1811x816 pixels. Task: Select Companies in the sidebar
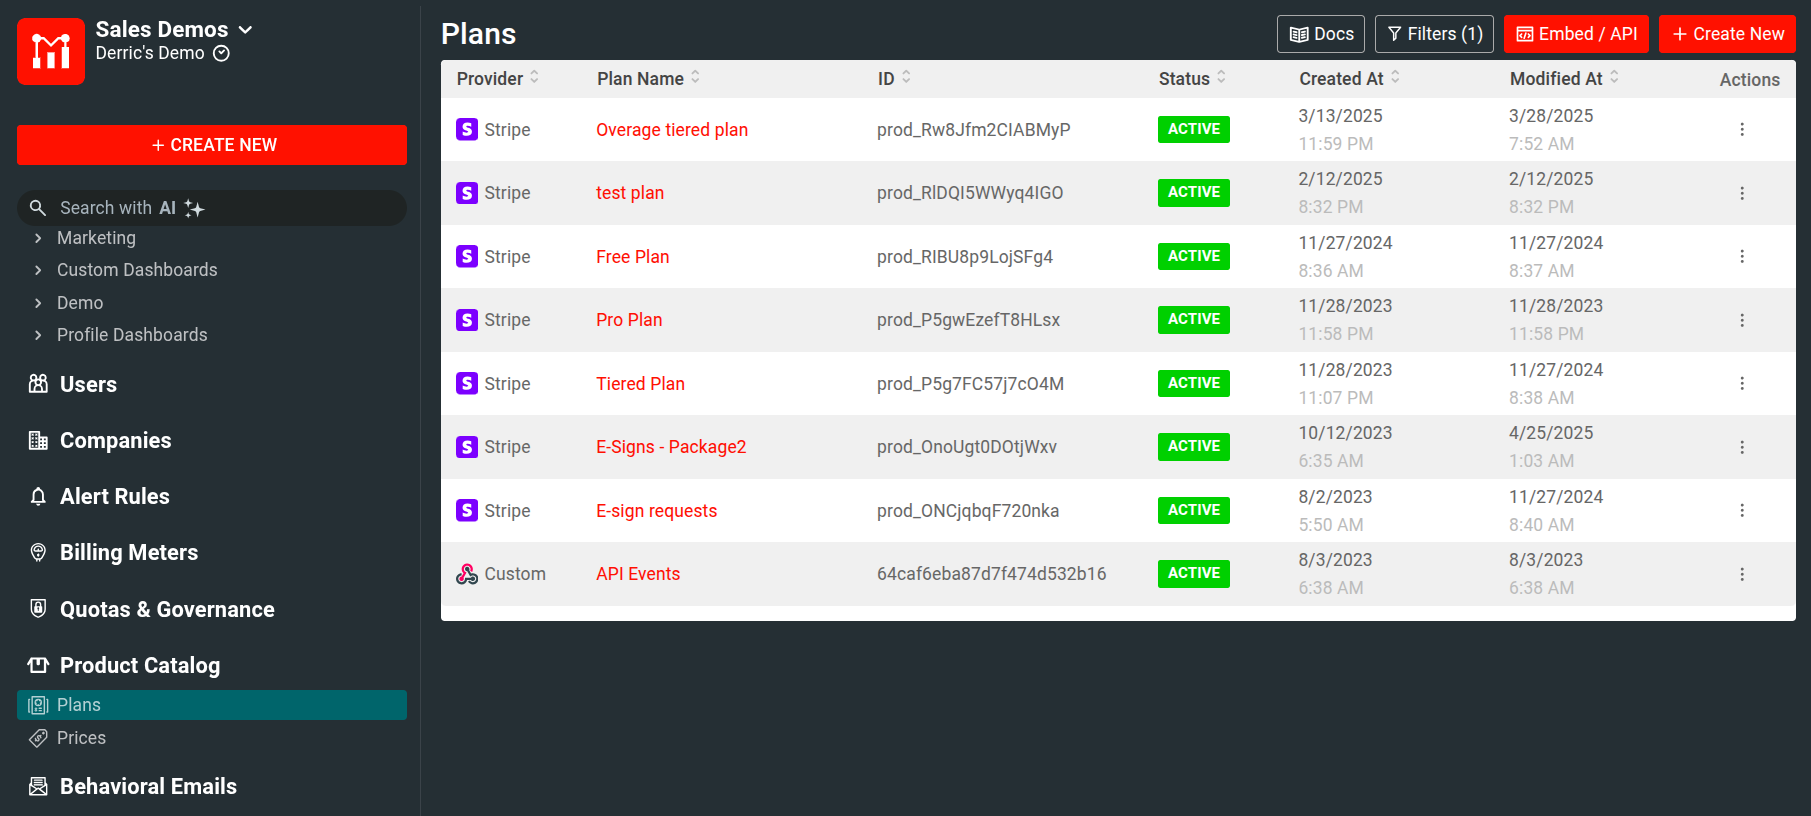pos(115,441)
